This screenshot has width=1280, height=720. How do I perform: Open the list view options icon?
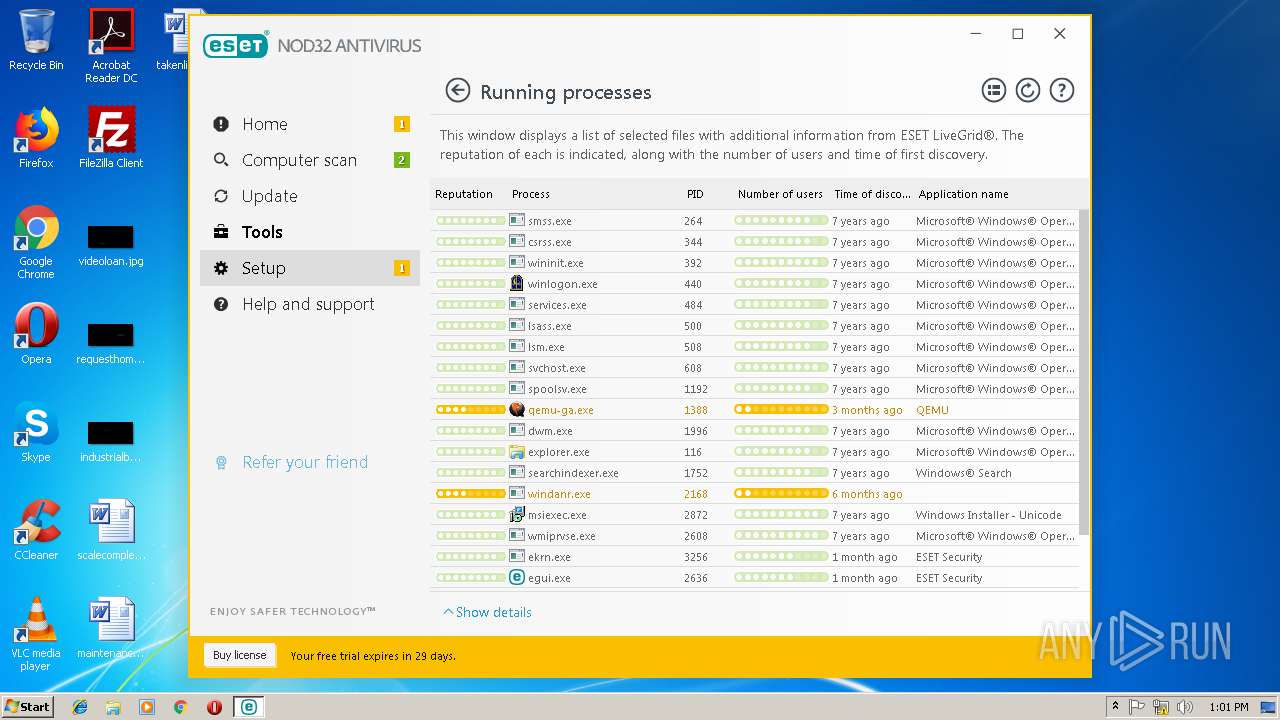tap(993, 91)
